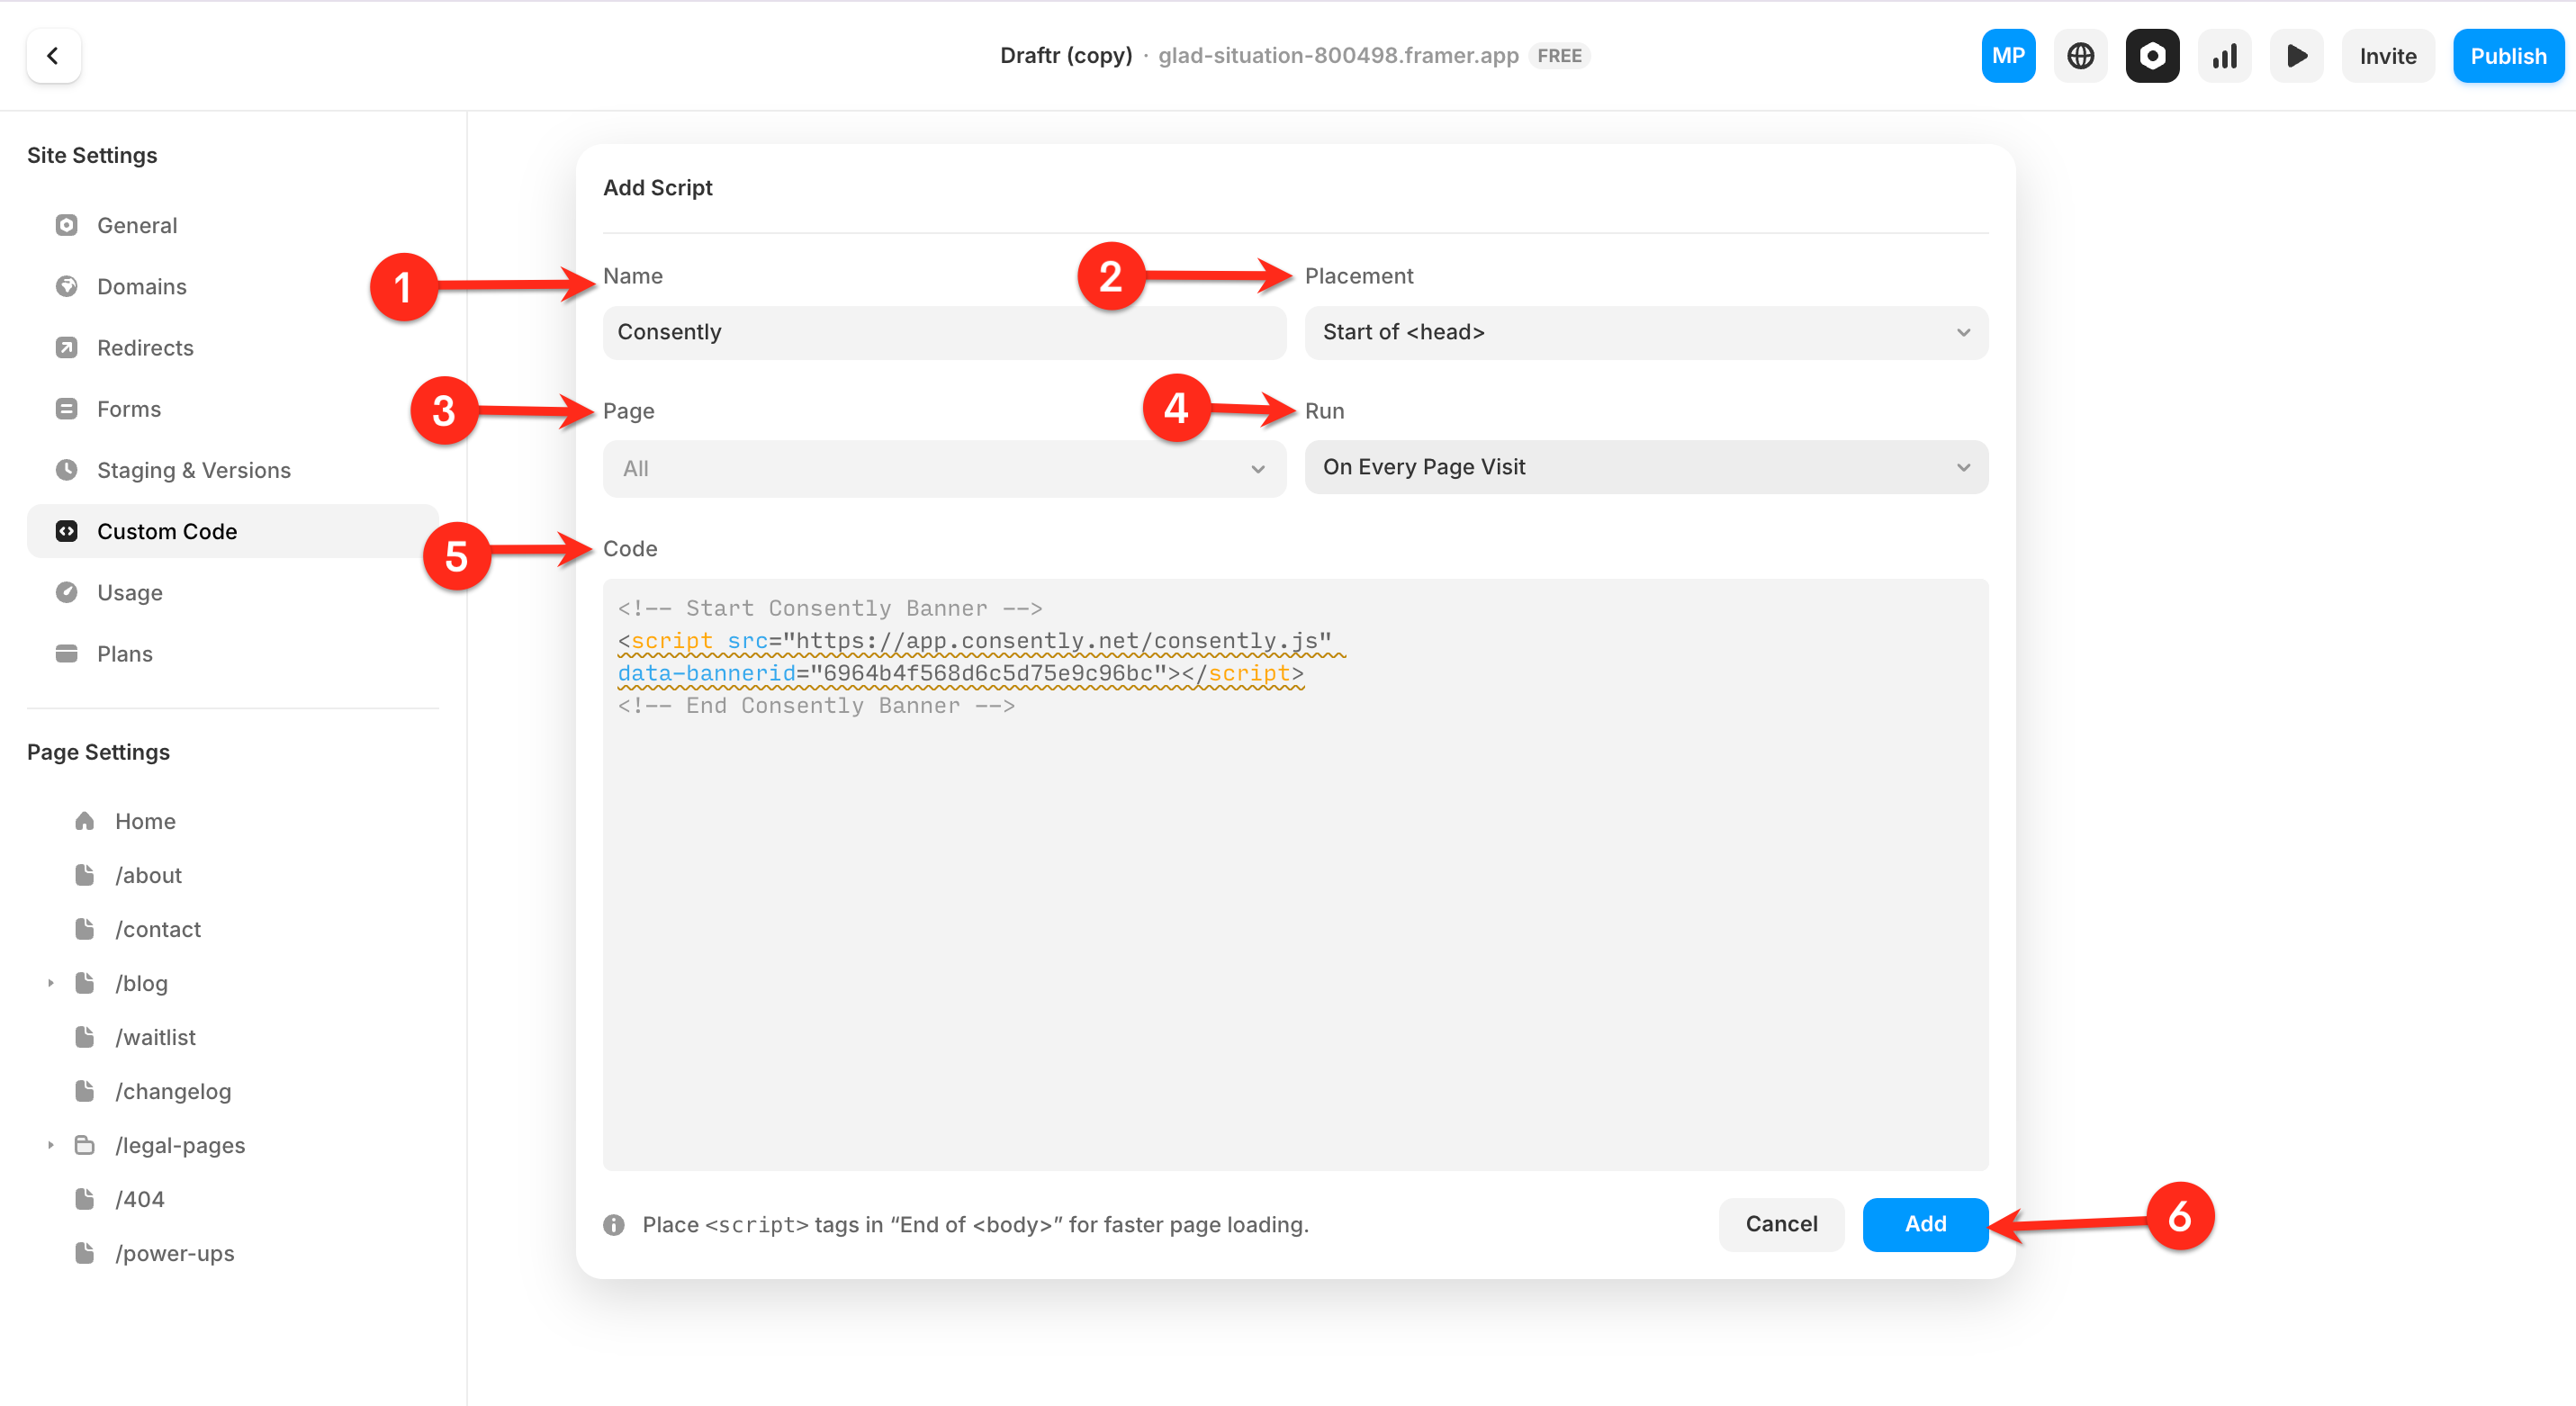2576x1406 pixels.
Task: Open the globe localization icon
Action: [x=2080, y=56]
